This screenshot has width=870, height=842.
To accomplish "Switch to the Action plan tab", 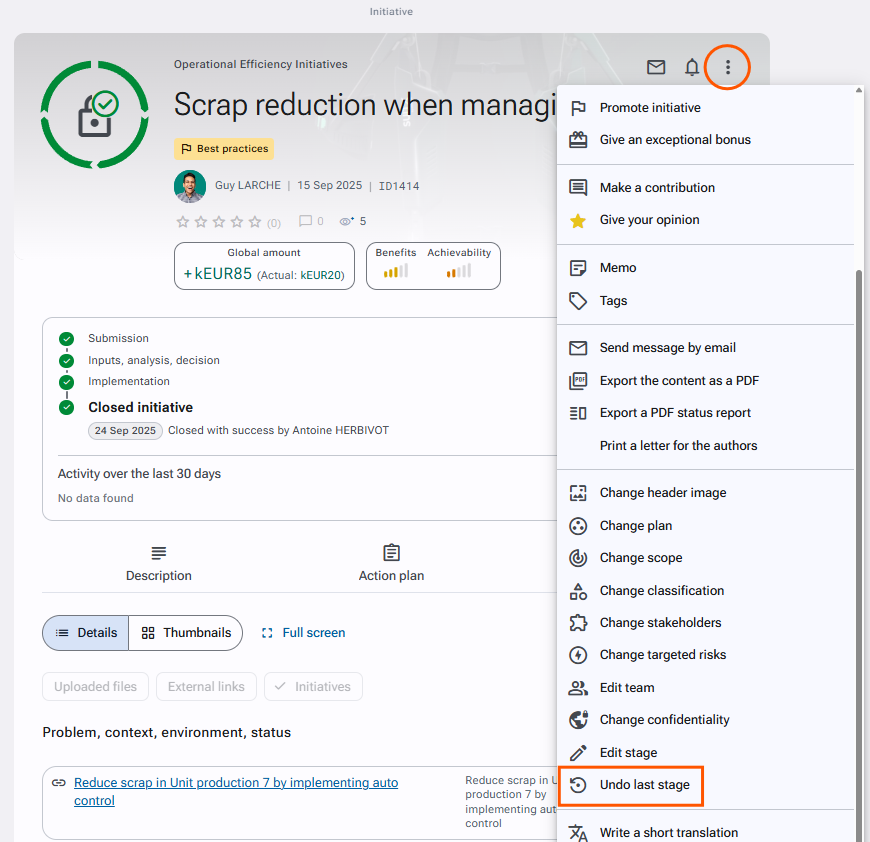I will 391,564.
